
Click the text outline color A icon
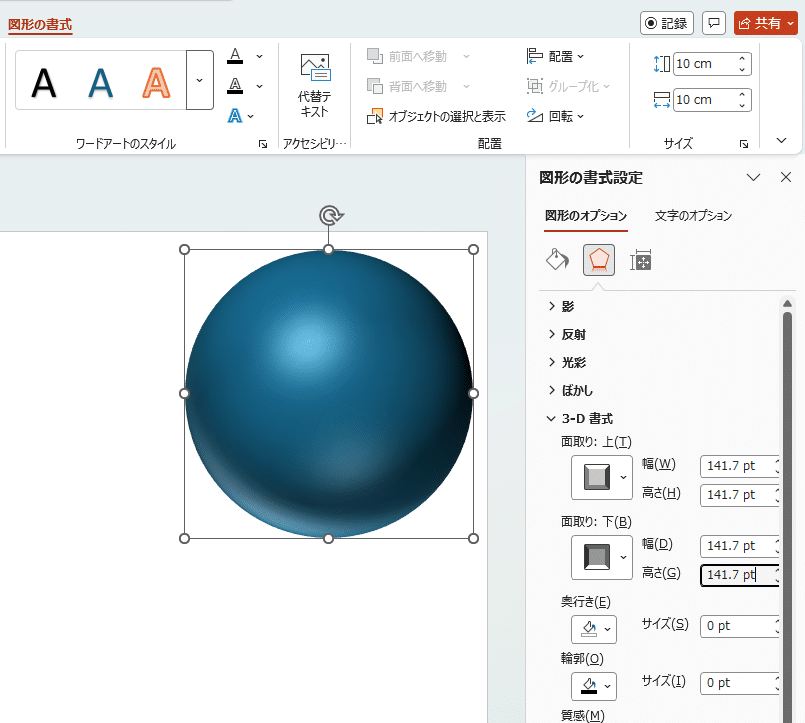(x=235, y=86)
